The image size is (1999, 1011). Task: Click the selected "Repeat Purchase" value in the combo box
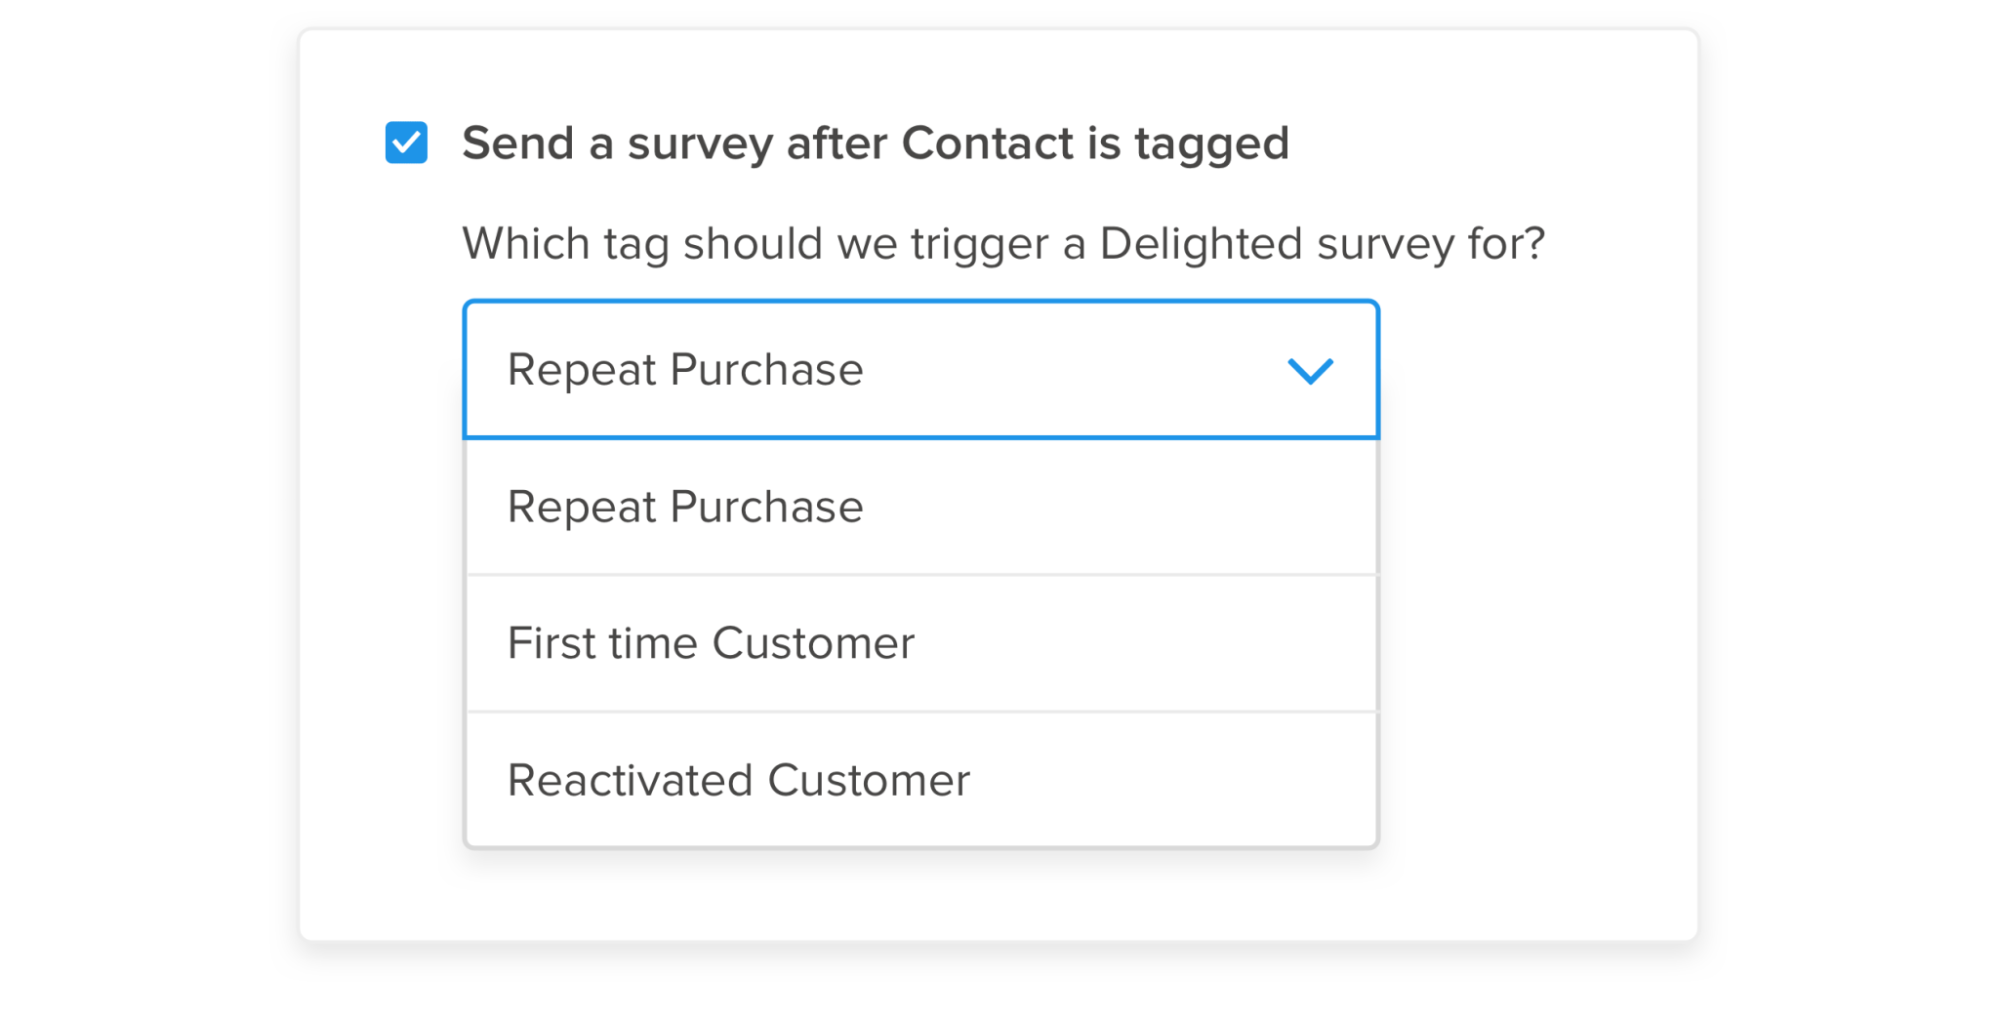pos(685,370)
